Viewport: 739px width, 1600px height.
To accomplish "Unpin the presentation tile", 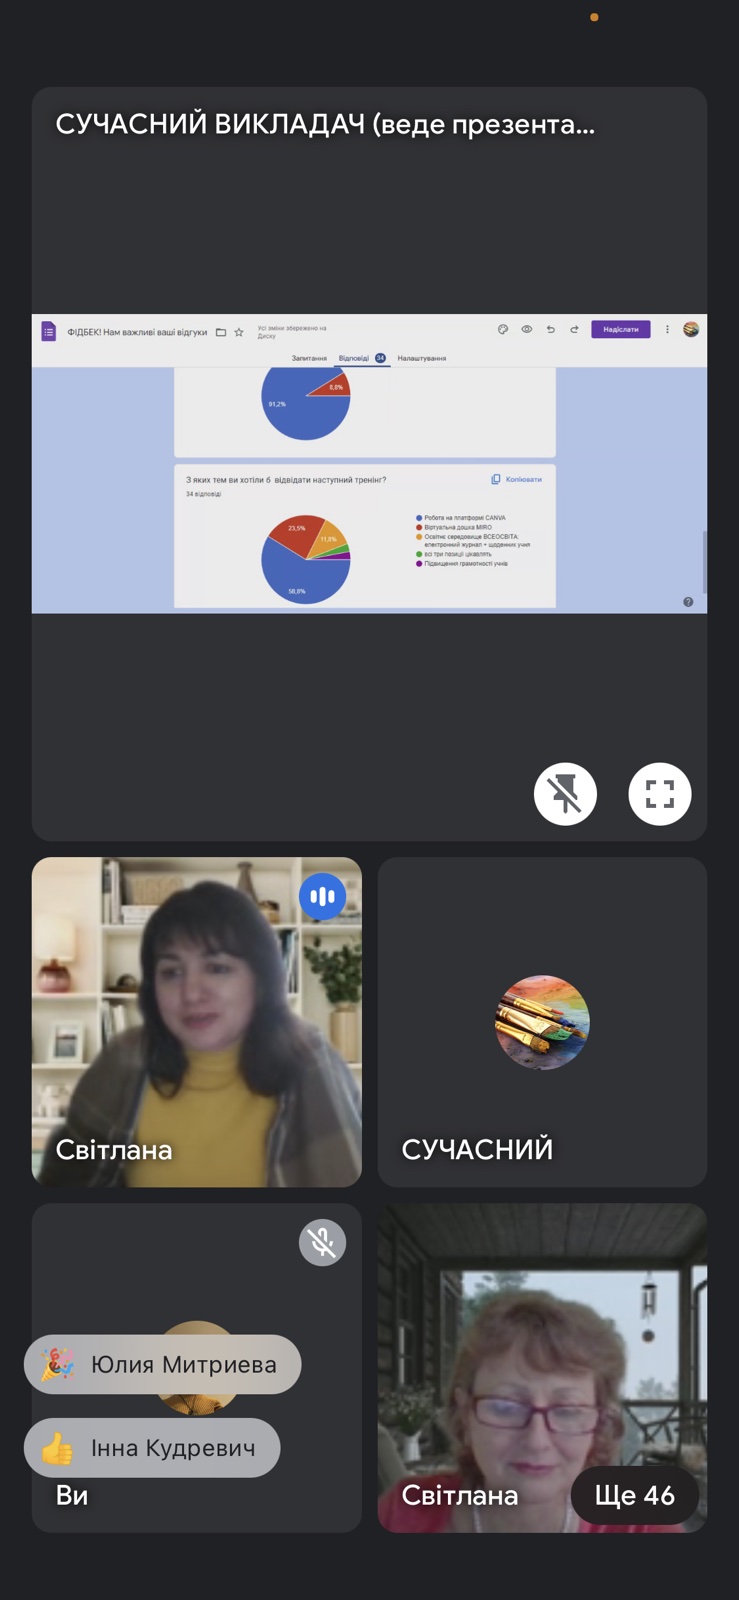I will (565, 794).
